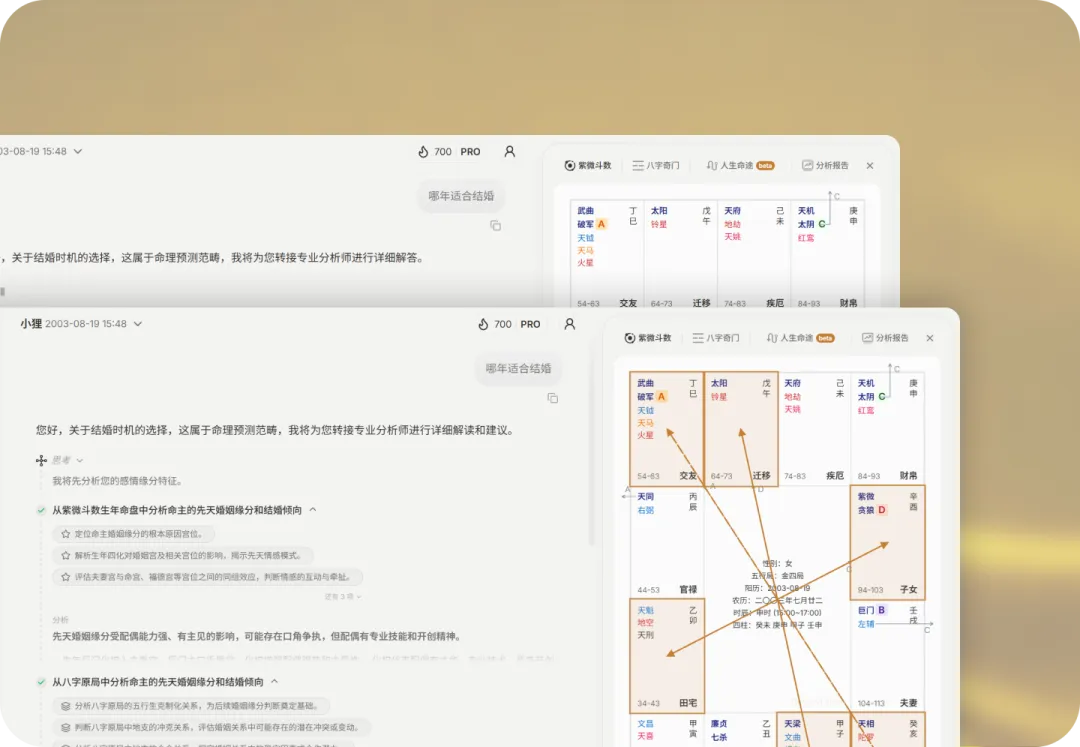
Task: Click star icon of 评估夫妻宫与命宫 step
Action: [65, 577]
